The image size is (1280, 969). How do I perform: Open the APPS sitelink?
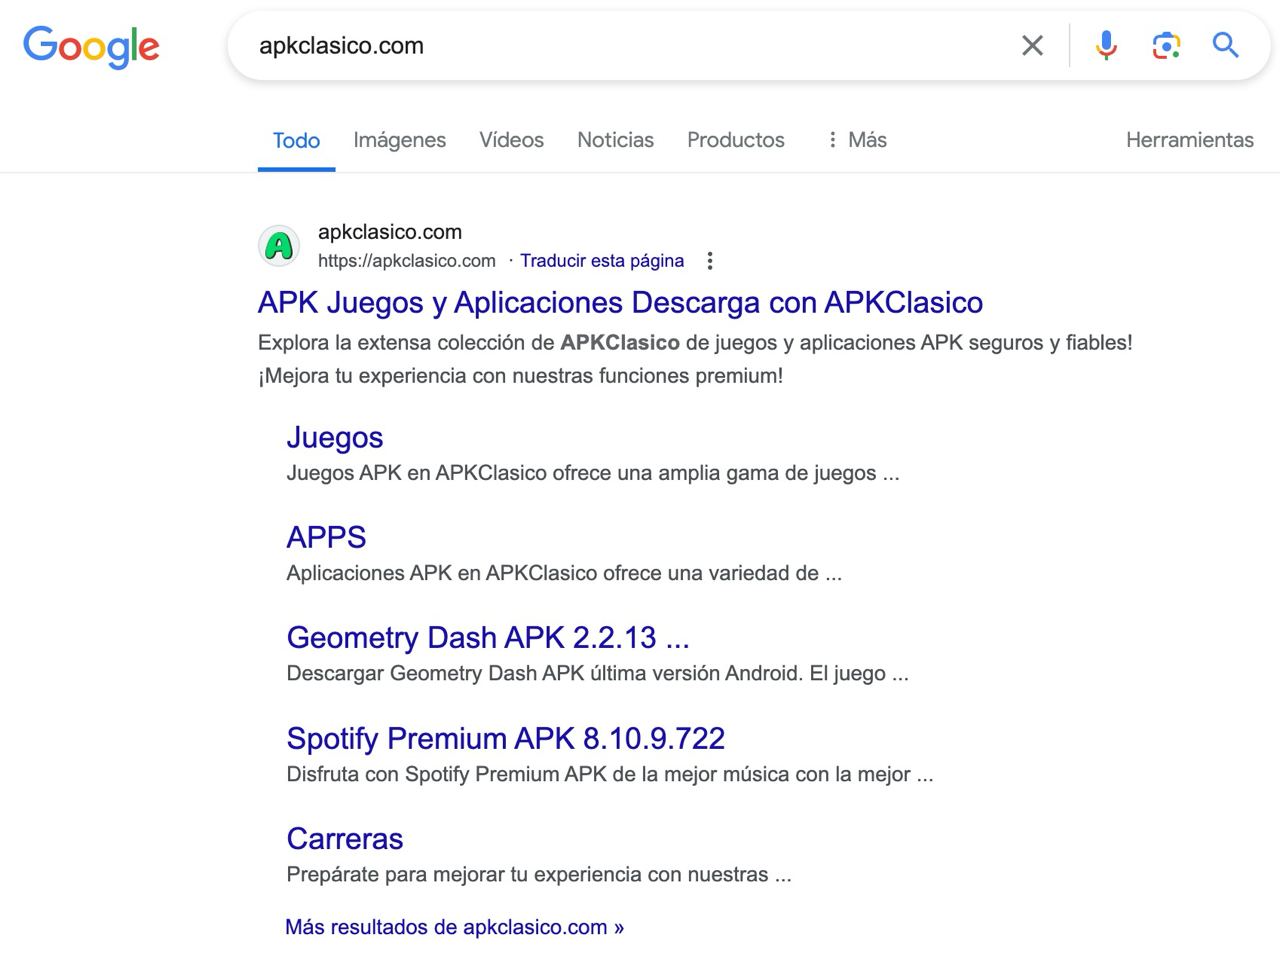pyautogui.click(x=326, y=537)
